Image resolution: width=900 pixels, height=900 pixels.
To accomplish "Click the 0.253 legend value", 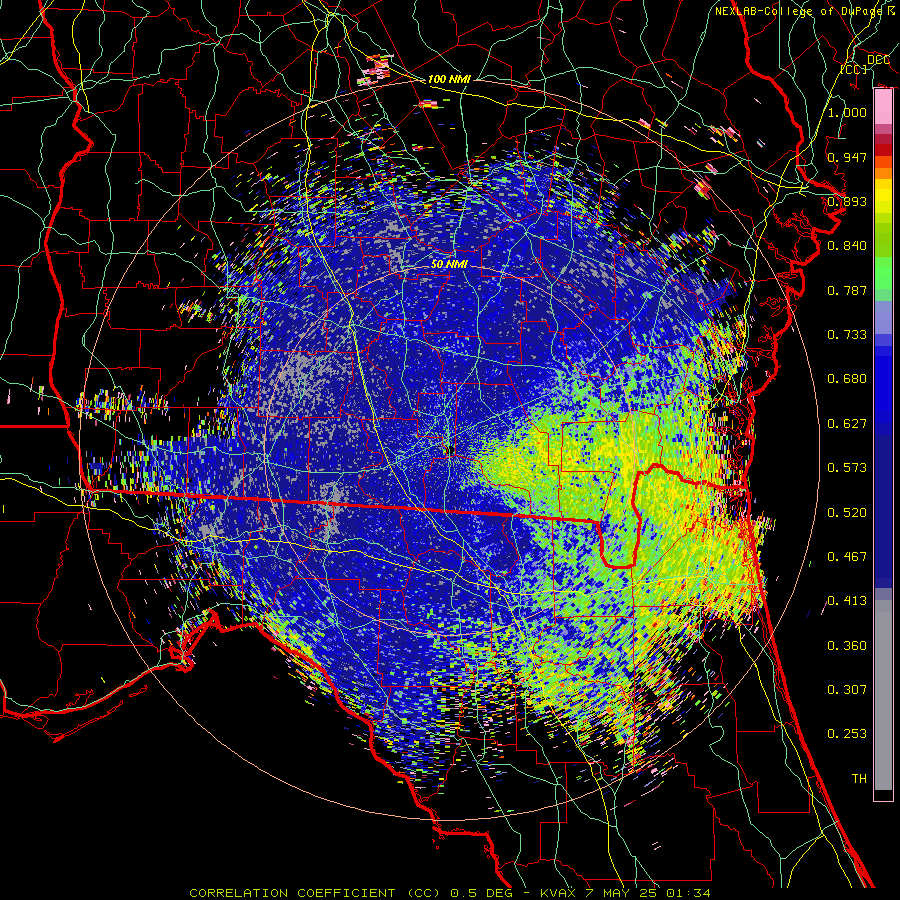I will 847,734.
